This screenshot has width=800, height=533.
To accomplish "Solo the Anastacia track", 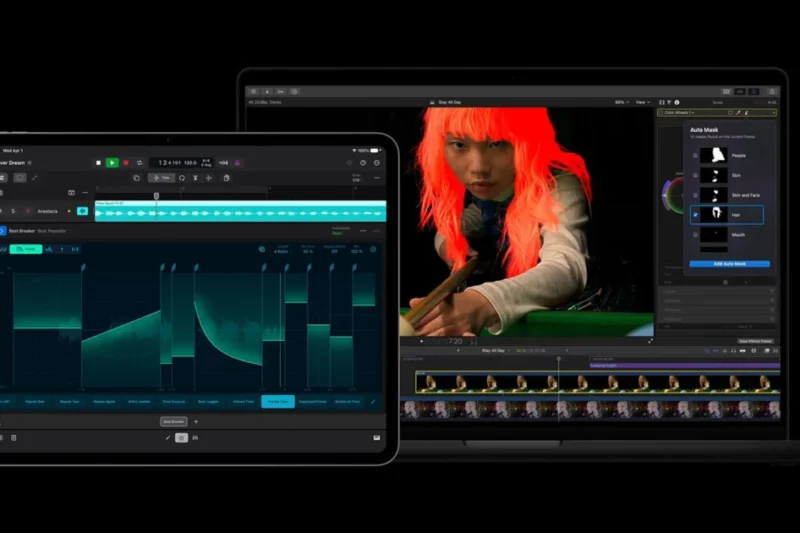I will pos(13,211).
